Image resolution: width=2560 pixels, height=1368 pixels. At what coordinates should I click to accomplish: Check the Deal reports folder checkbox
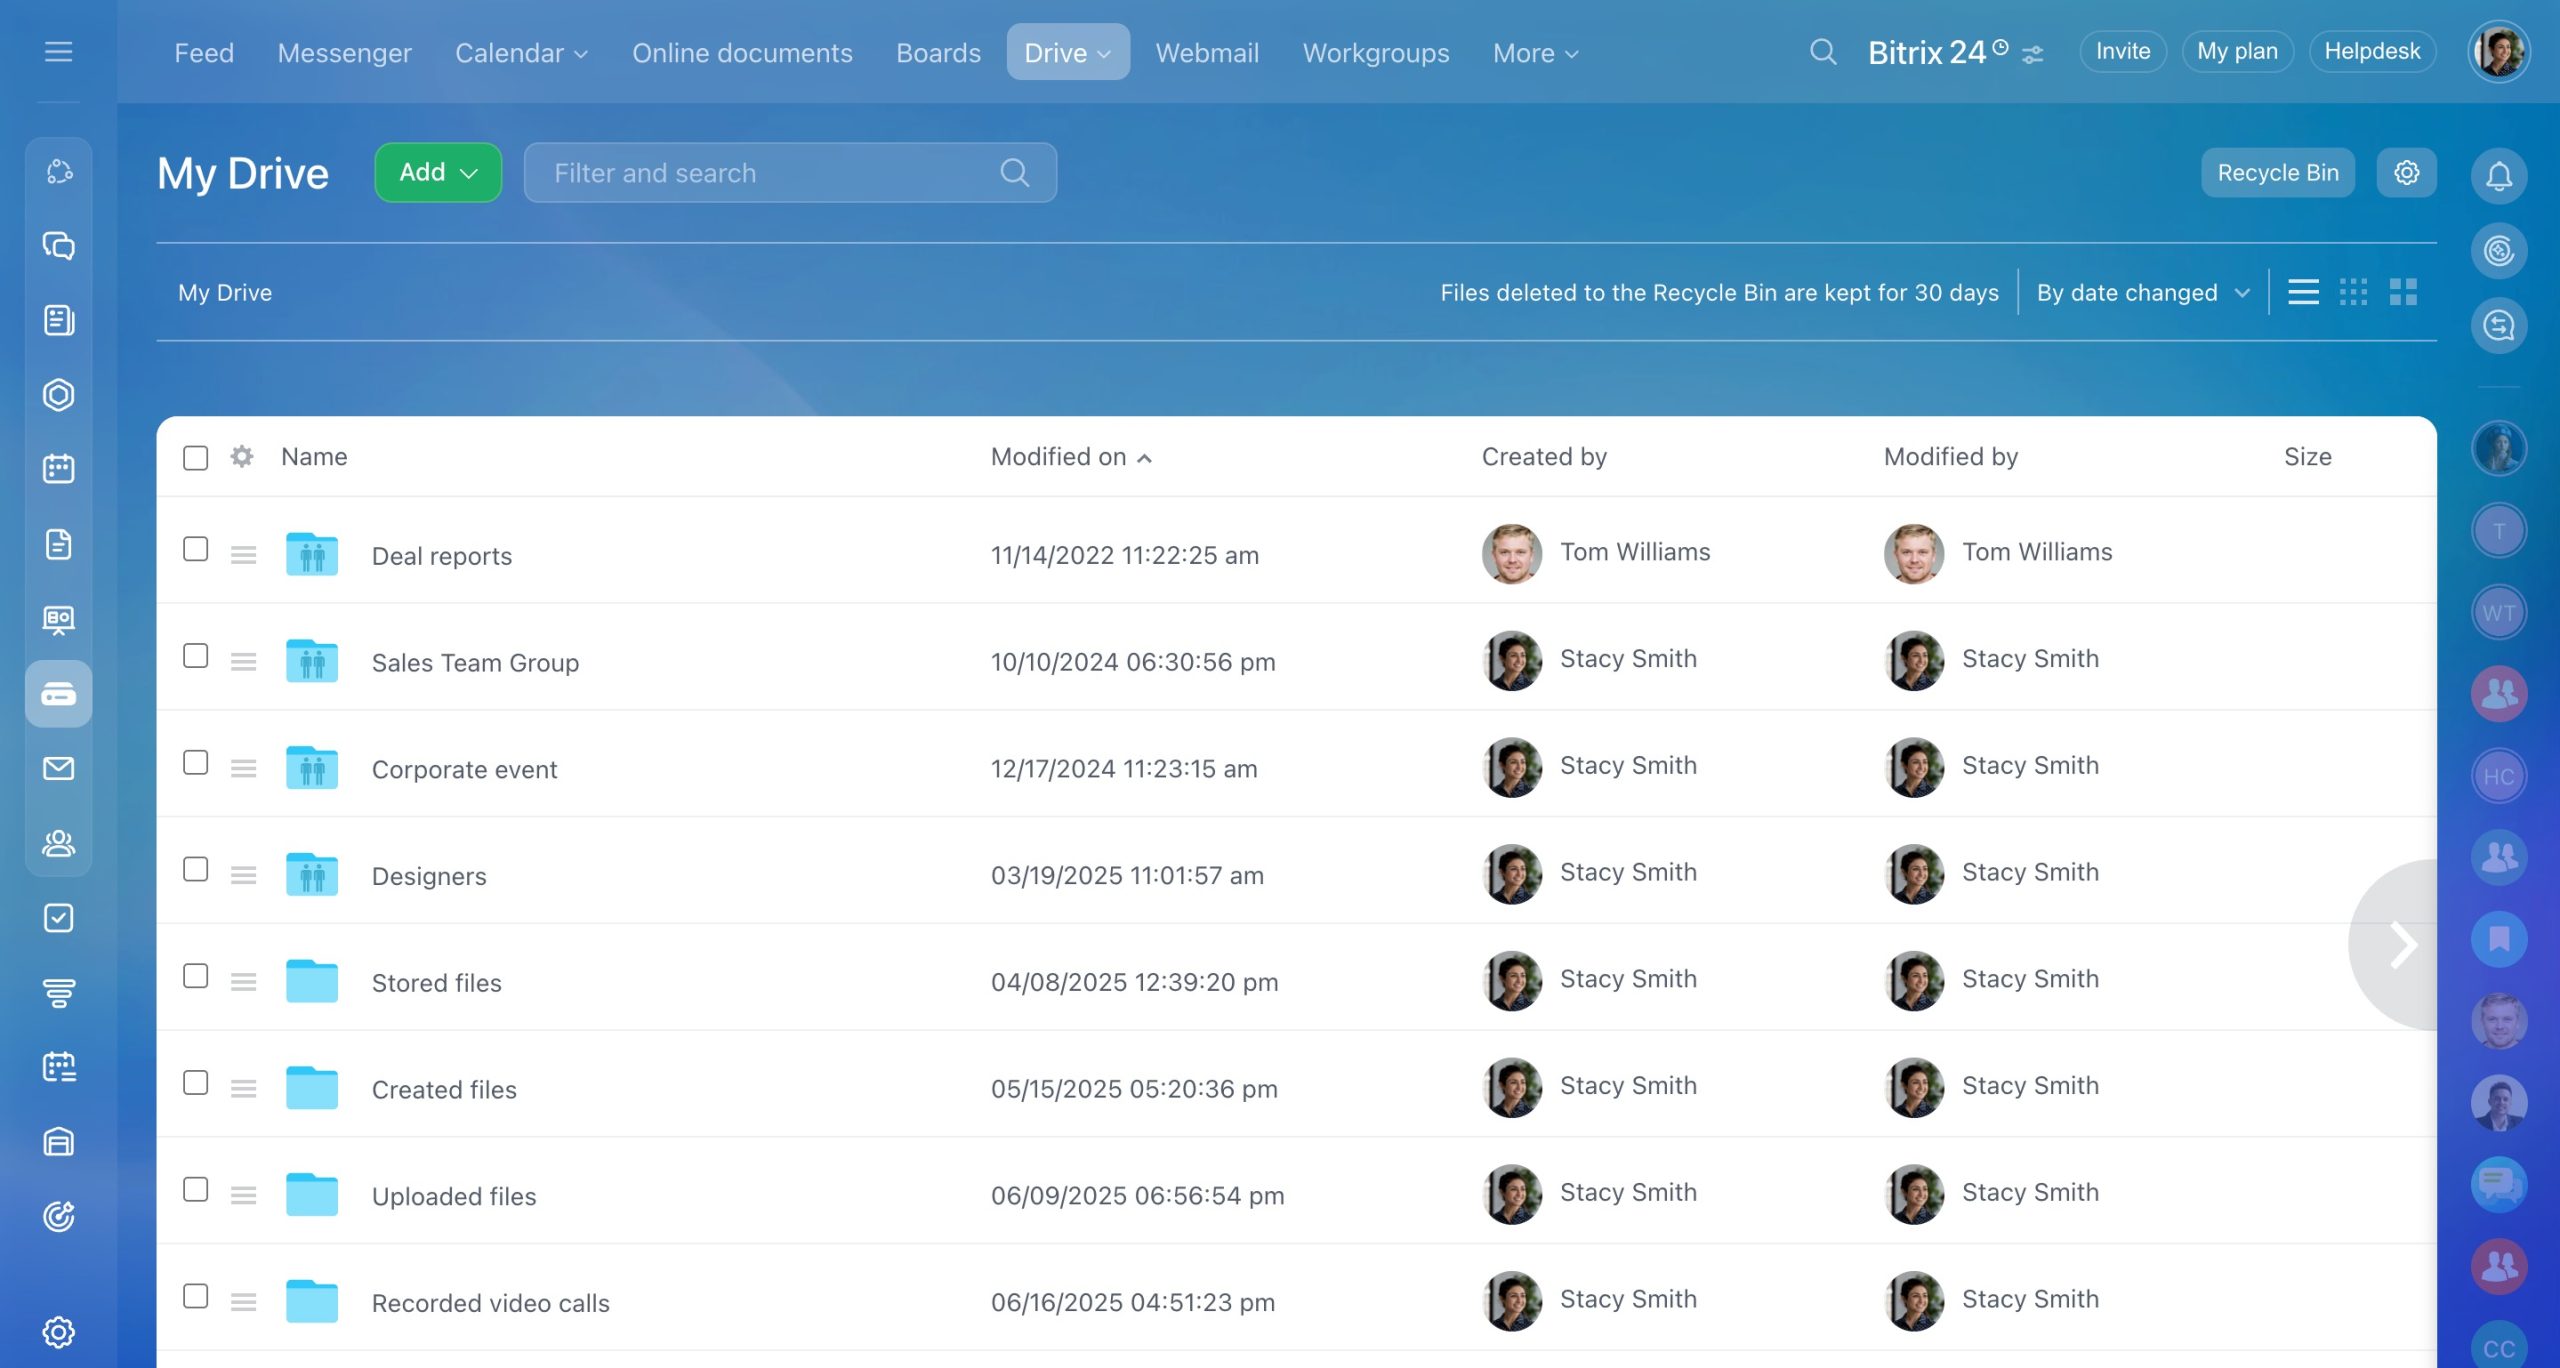pos(196,549)
